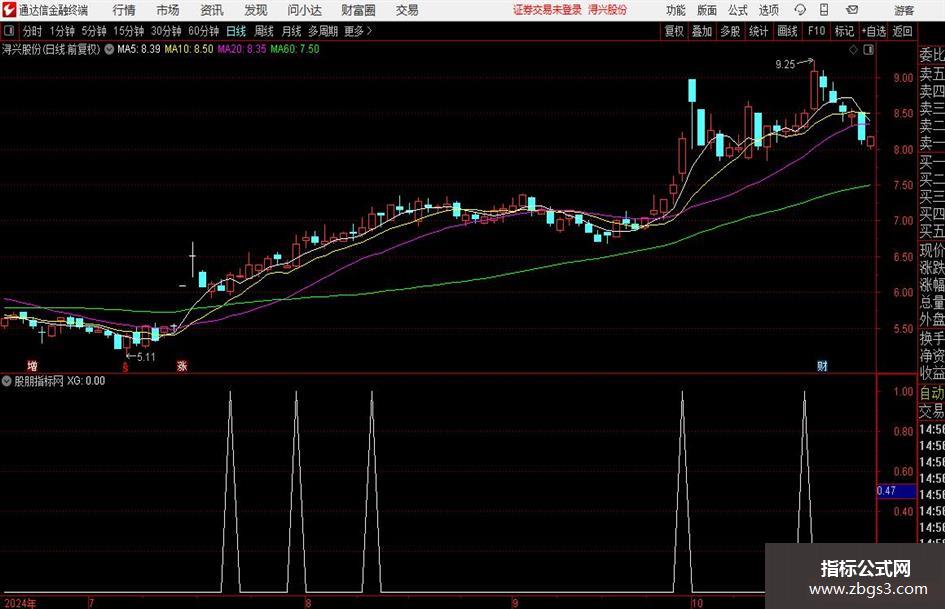The height and width of the screenshot is (609, 945).
Task: Open the 选项 menu
Action: pos(769,10)
